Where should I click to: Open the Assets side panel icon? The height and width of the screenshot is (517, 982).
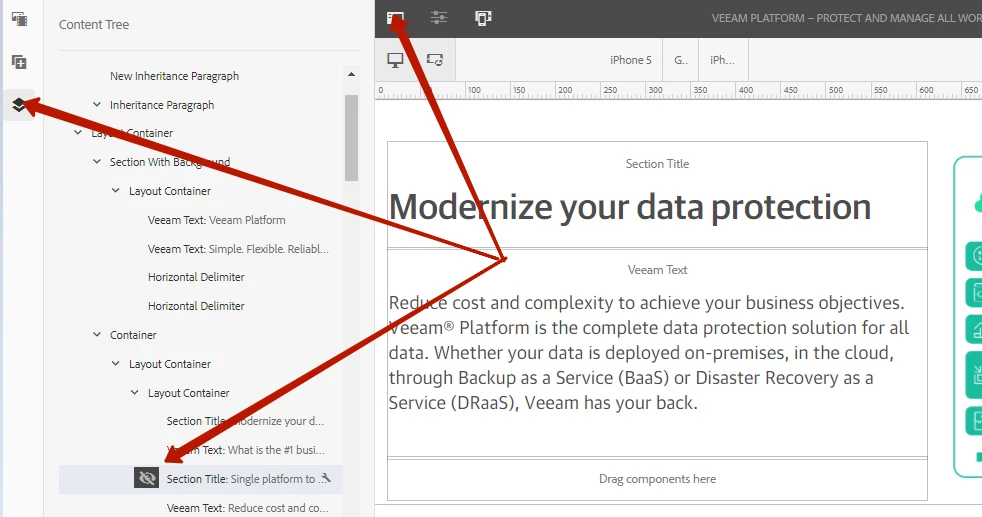(x=19, y=19)
